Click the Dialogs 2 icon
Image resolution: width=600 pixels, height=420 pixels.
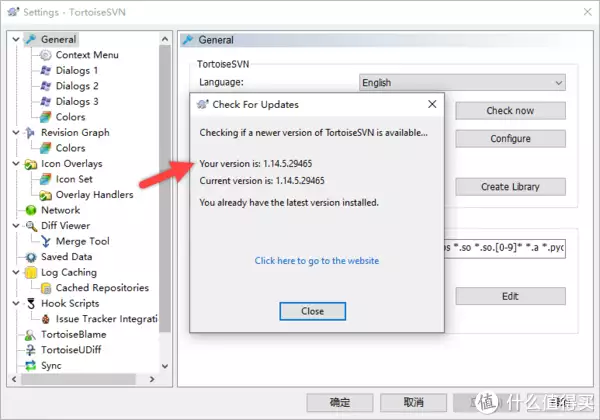(x=45, y=86)
